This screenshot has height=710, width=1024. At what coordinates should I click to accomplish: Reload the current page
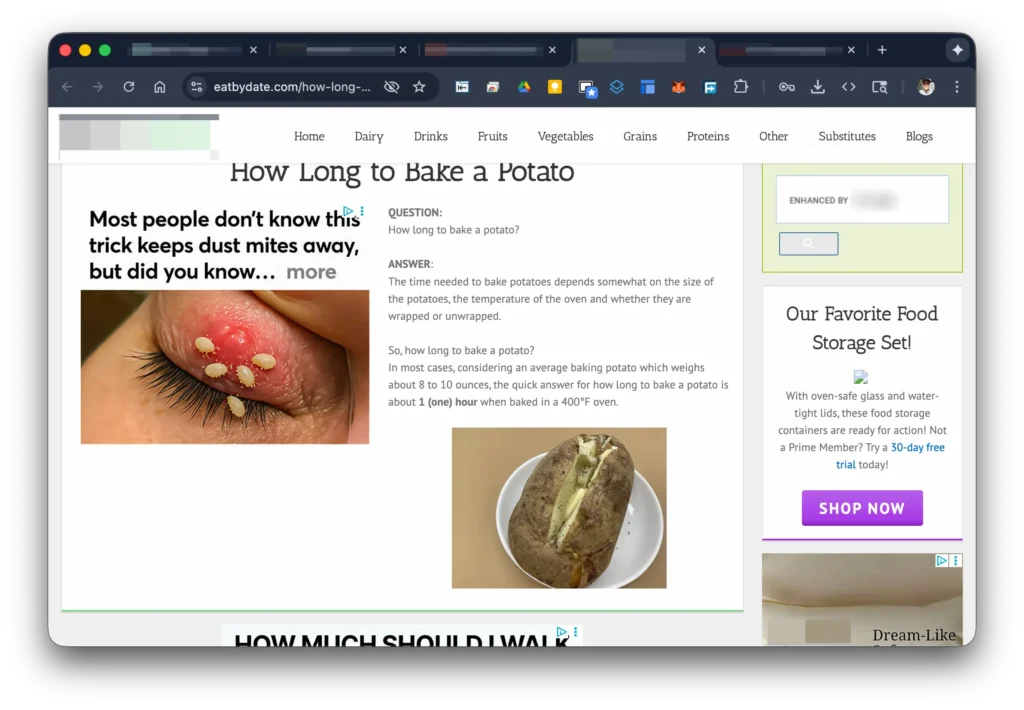[129, 87]
